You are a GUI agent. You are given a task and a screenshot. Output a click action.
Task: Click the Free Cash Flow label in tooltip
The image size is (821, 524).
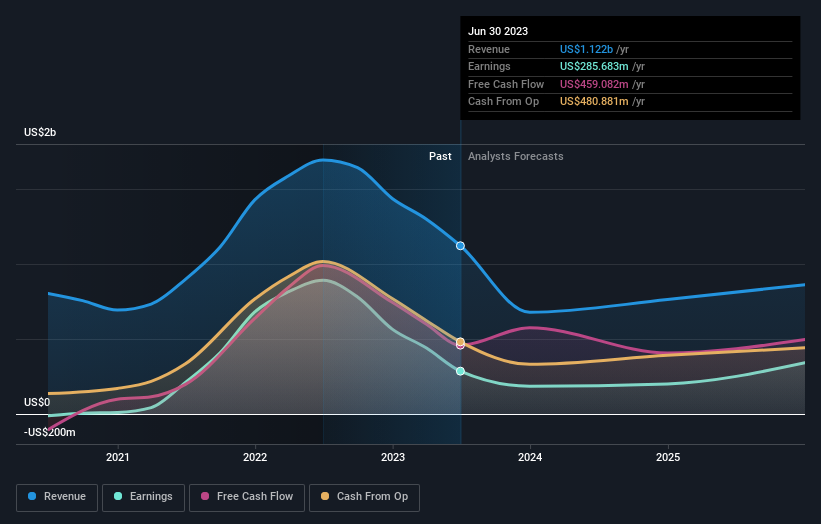click(506, 84)
